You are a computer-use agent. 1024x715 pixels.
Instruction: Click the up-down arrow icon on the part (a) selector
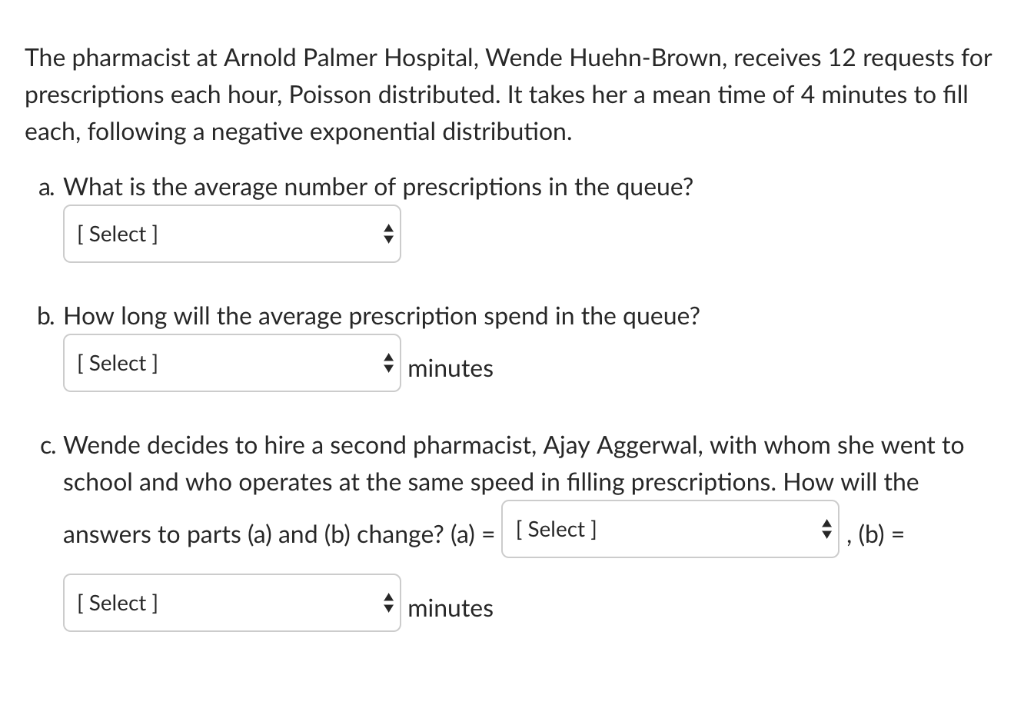coord(389,234)
